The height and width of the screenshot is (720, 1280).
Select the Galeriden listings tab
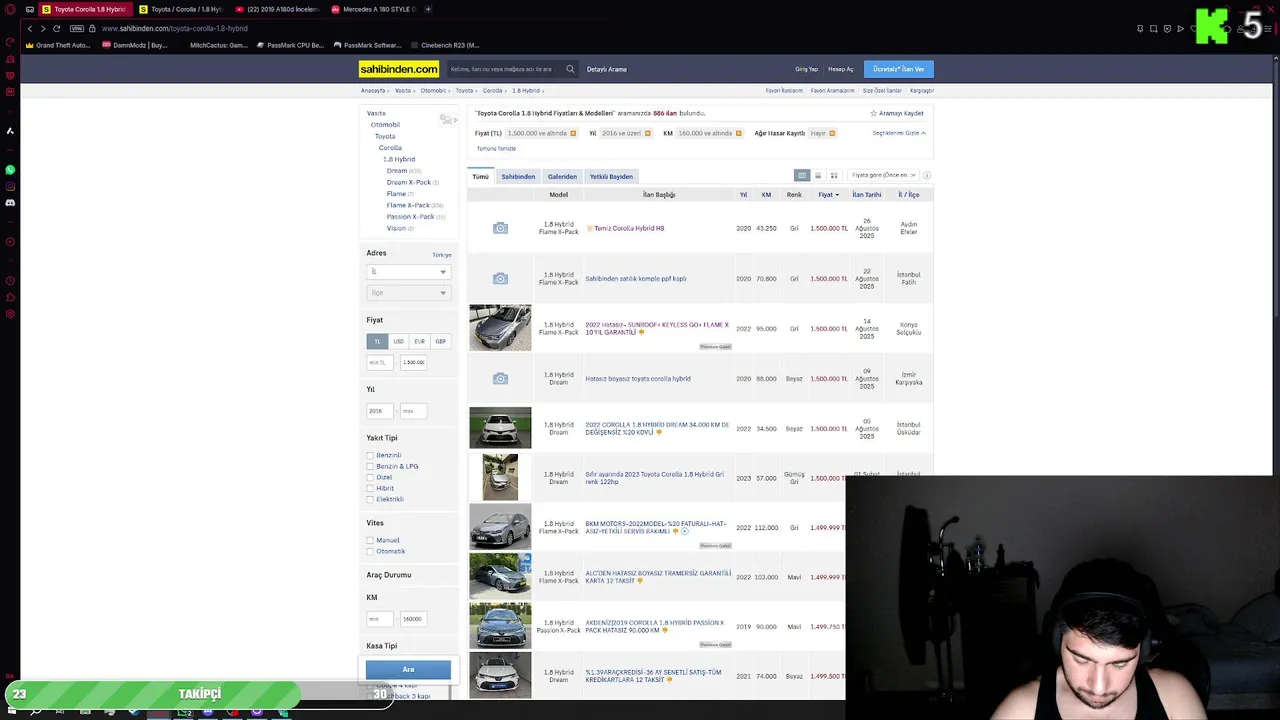562,176
